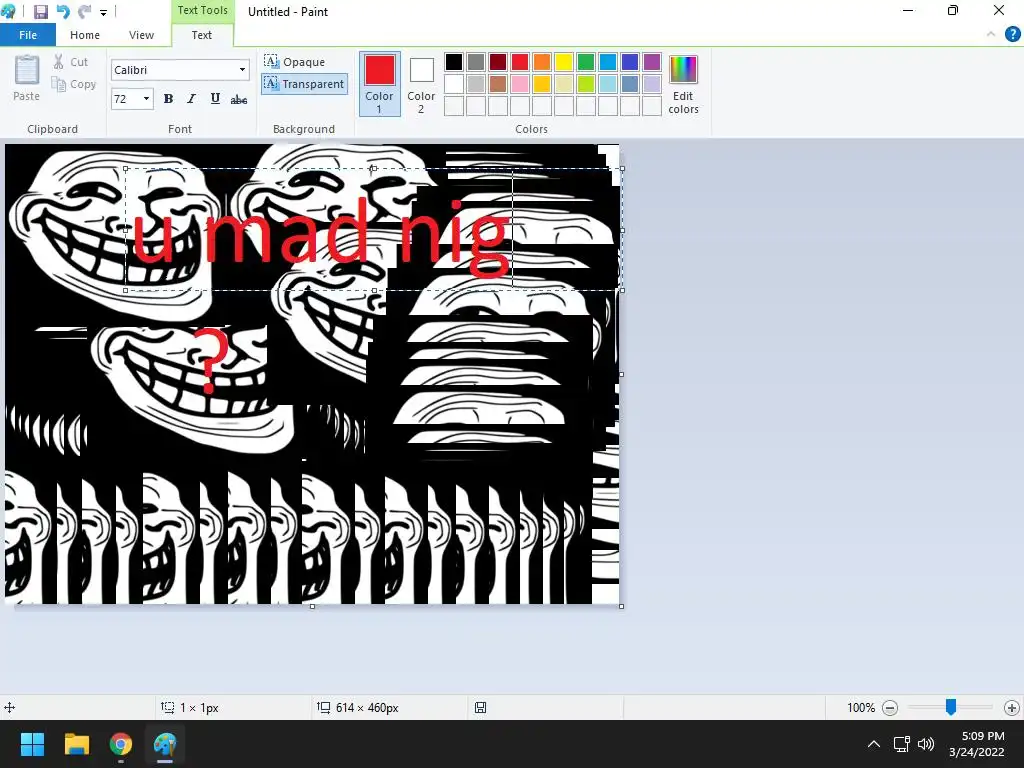Image resolution: width=1024 pixels, height=768 pixels.
Task: Click the canvas bottom-right resize handle
Action: click(x=621, y=607)
